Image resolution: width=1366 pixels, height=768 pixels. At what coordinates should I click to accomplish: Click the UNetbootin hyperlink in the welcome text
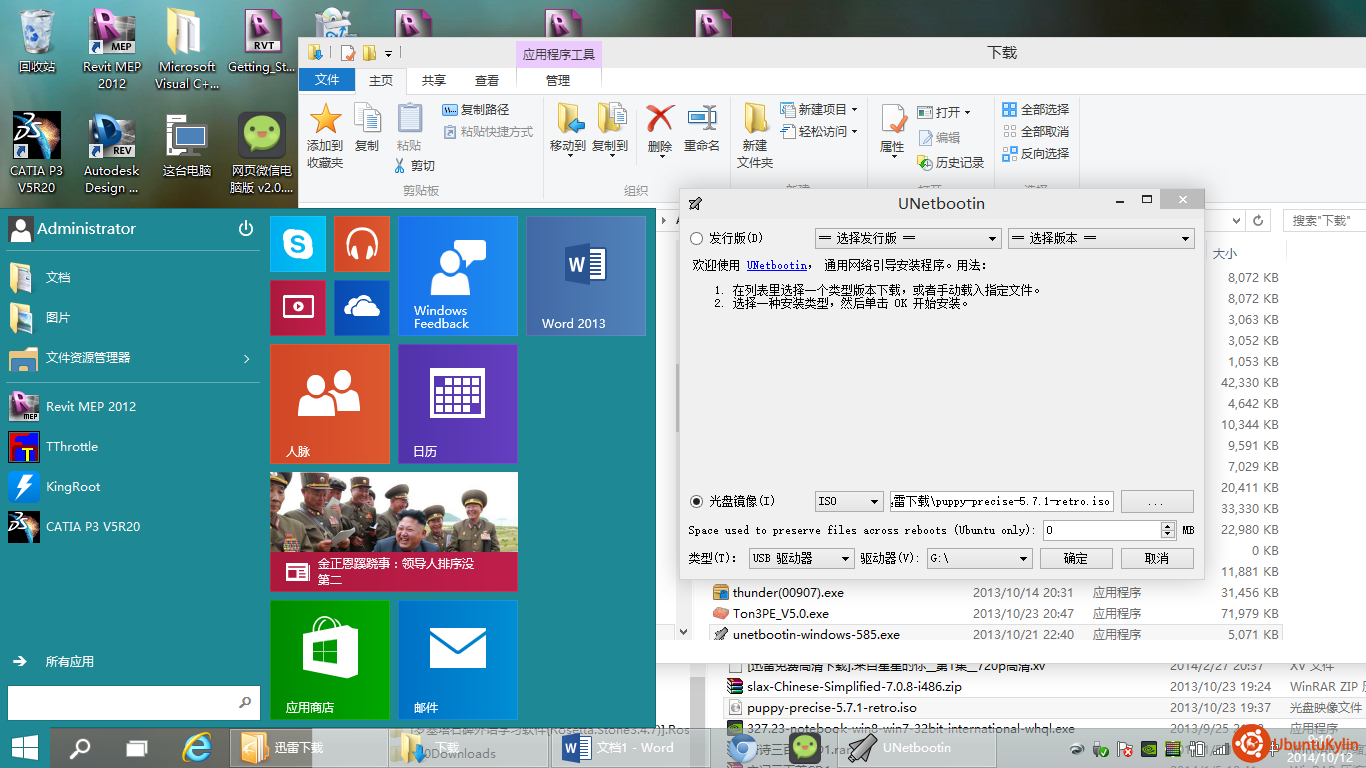(777, 266)
